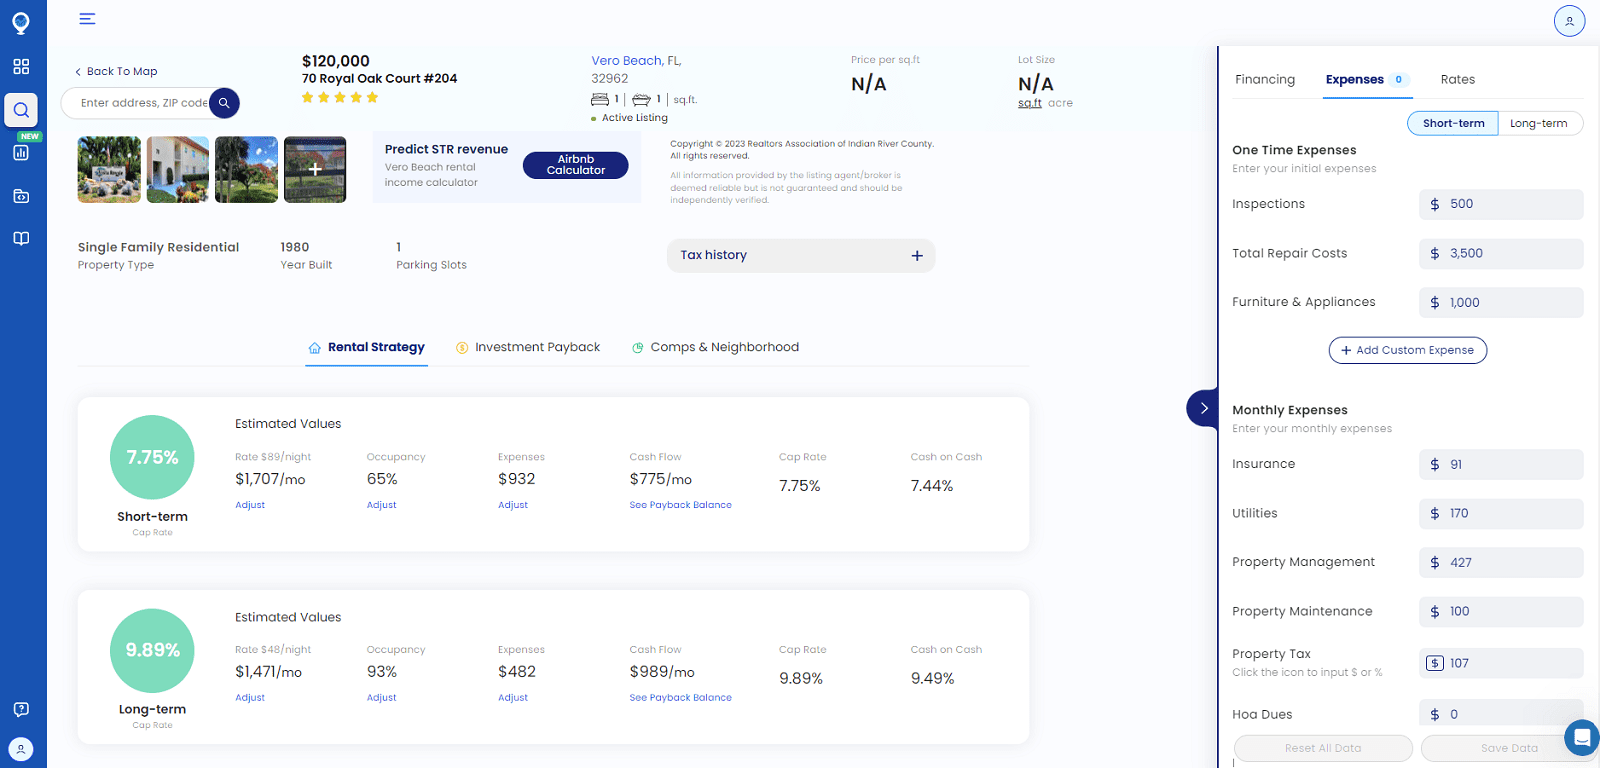Click the Airbnb Calculator button
1600x768 pixels.
click(x=575, y=165)
